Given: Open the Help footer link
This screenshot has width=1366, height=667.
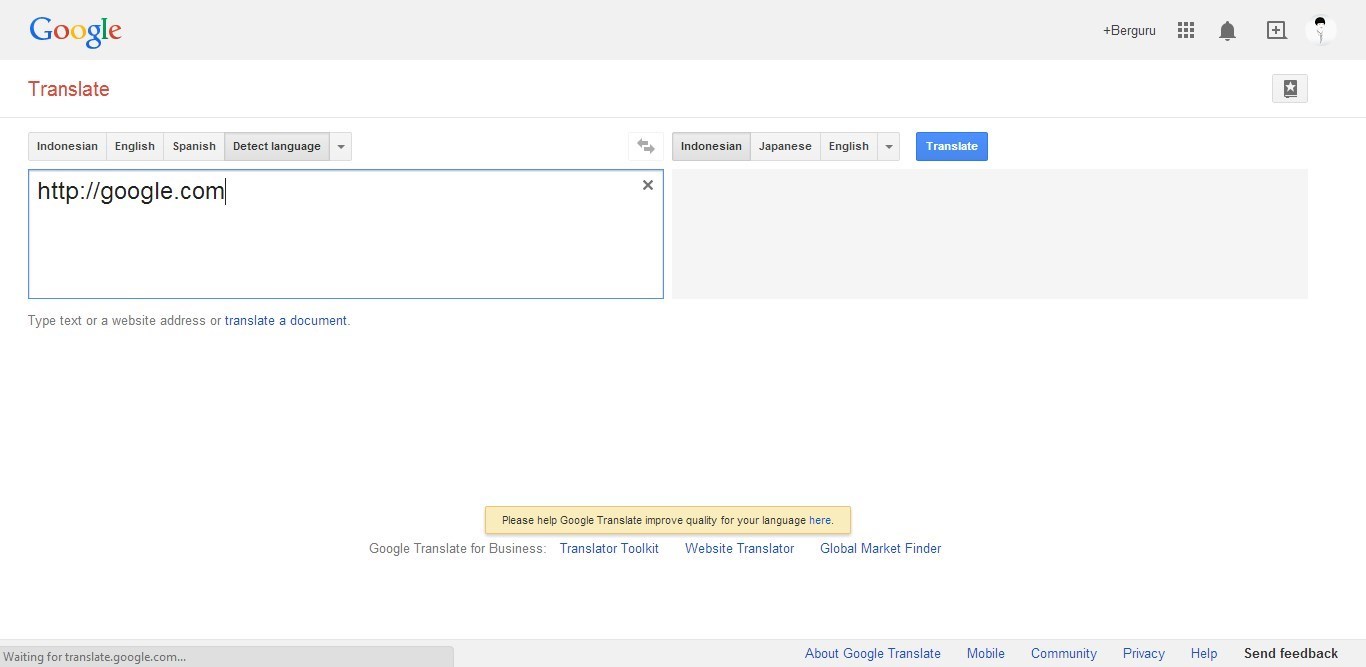Looking at the screenshot, I should [1204, 654].
